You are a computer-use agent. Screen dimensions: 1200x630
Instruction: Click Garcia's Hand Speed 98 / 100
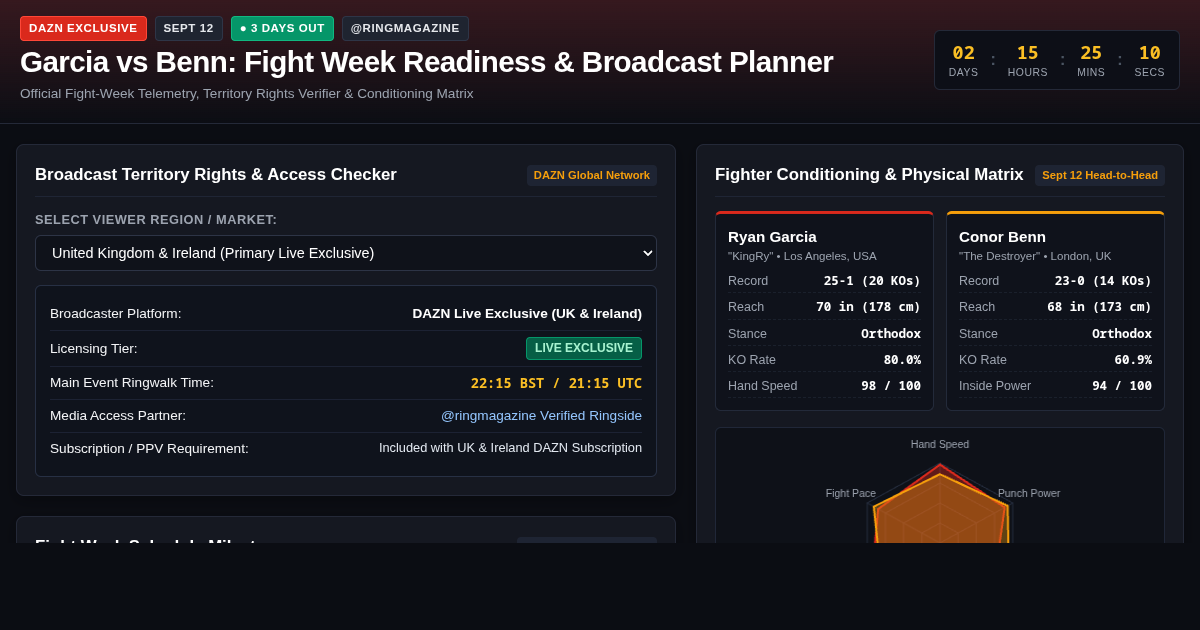[891, 386]
